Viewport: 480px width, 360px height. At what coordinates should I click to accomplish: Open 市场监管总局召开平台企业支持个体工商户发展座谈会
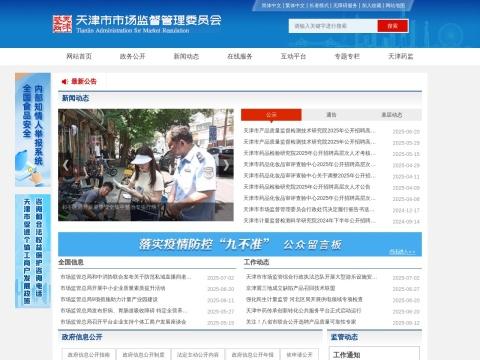(x=123, y=322)
